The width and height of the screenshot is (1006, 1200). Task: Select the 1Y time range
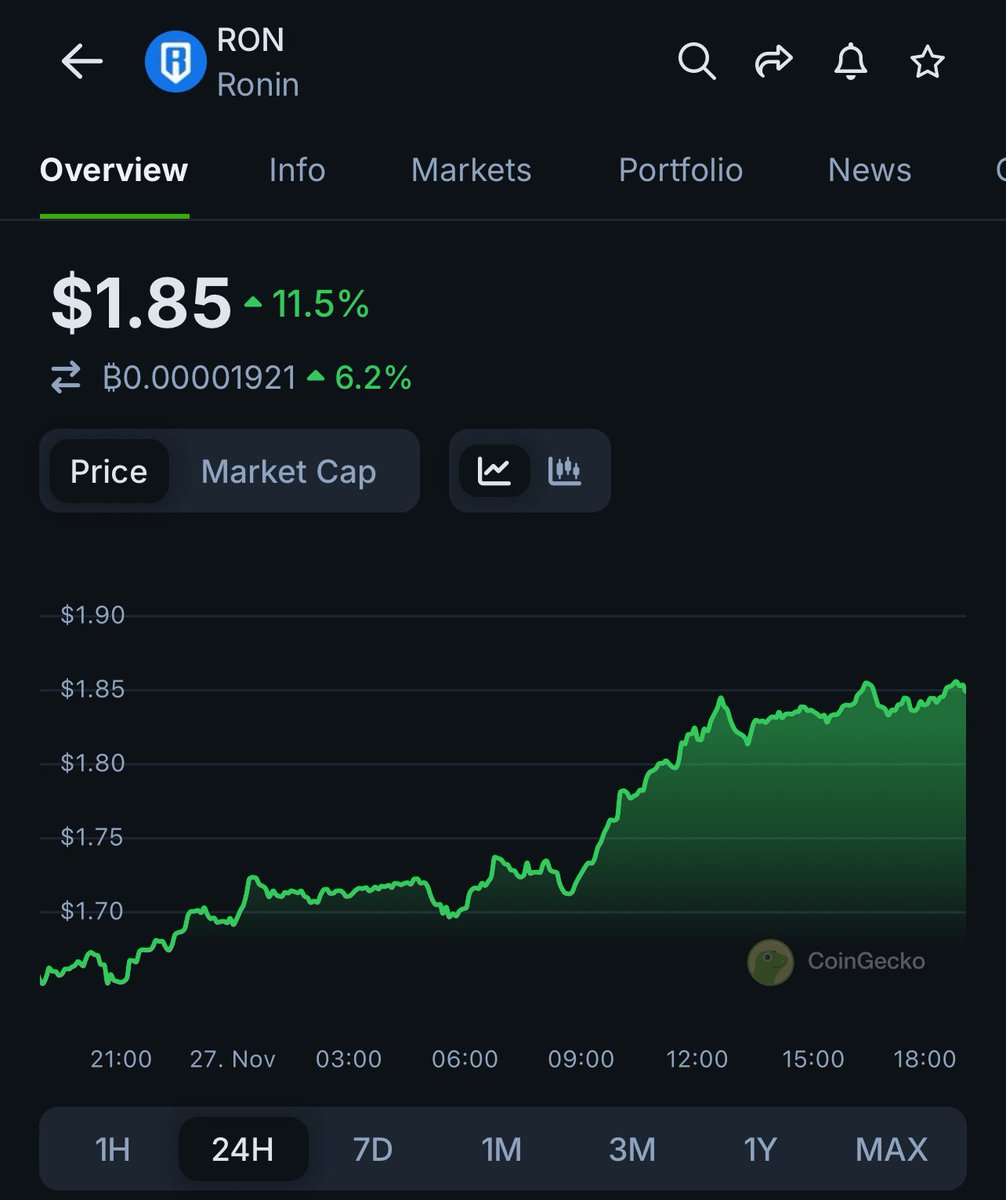pyautogui.click(x=761, y=1149)
